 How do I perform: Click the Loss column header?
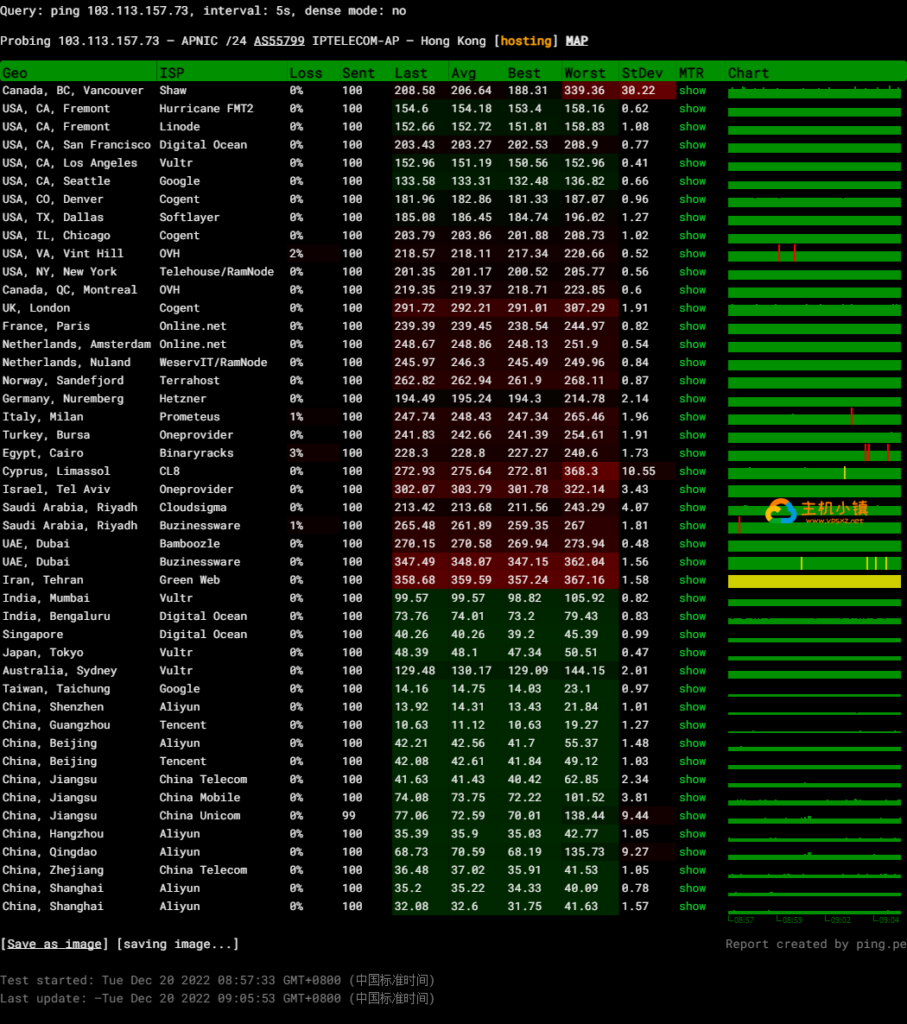click(x=306, y=73)
